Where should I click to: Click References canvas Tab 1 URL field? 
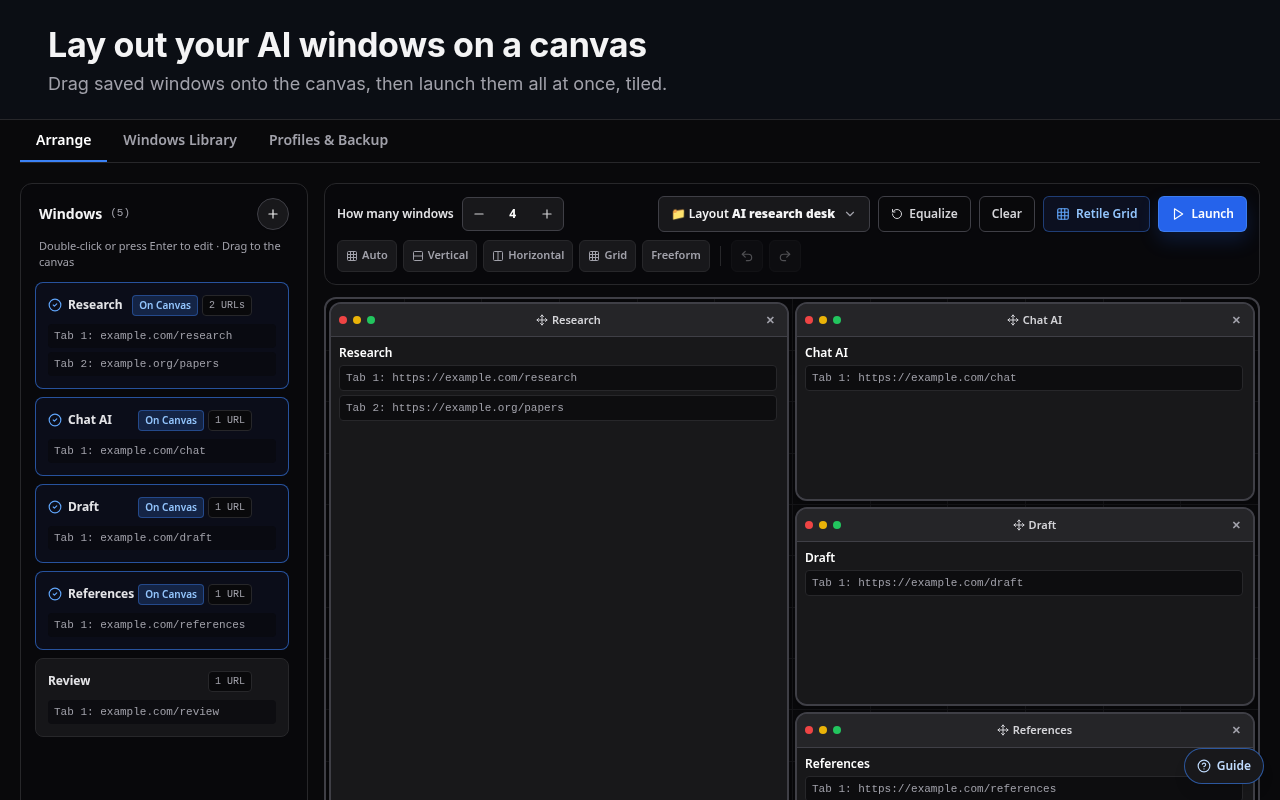click(x=1024, y=789)
